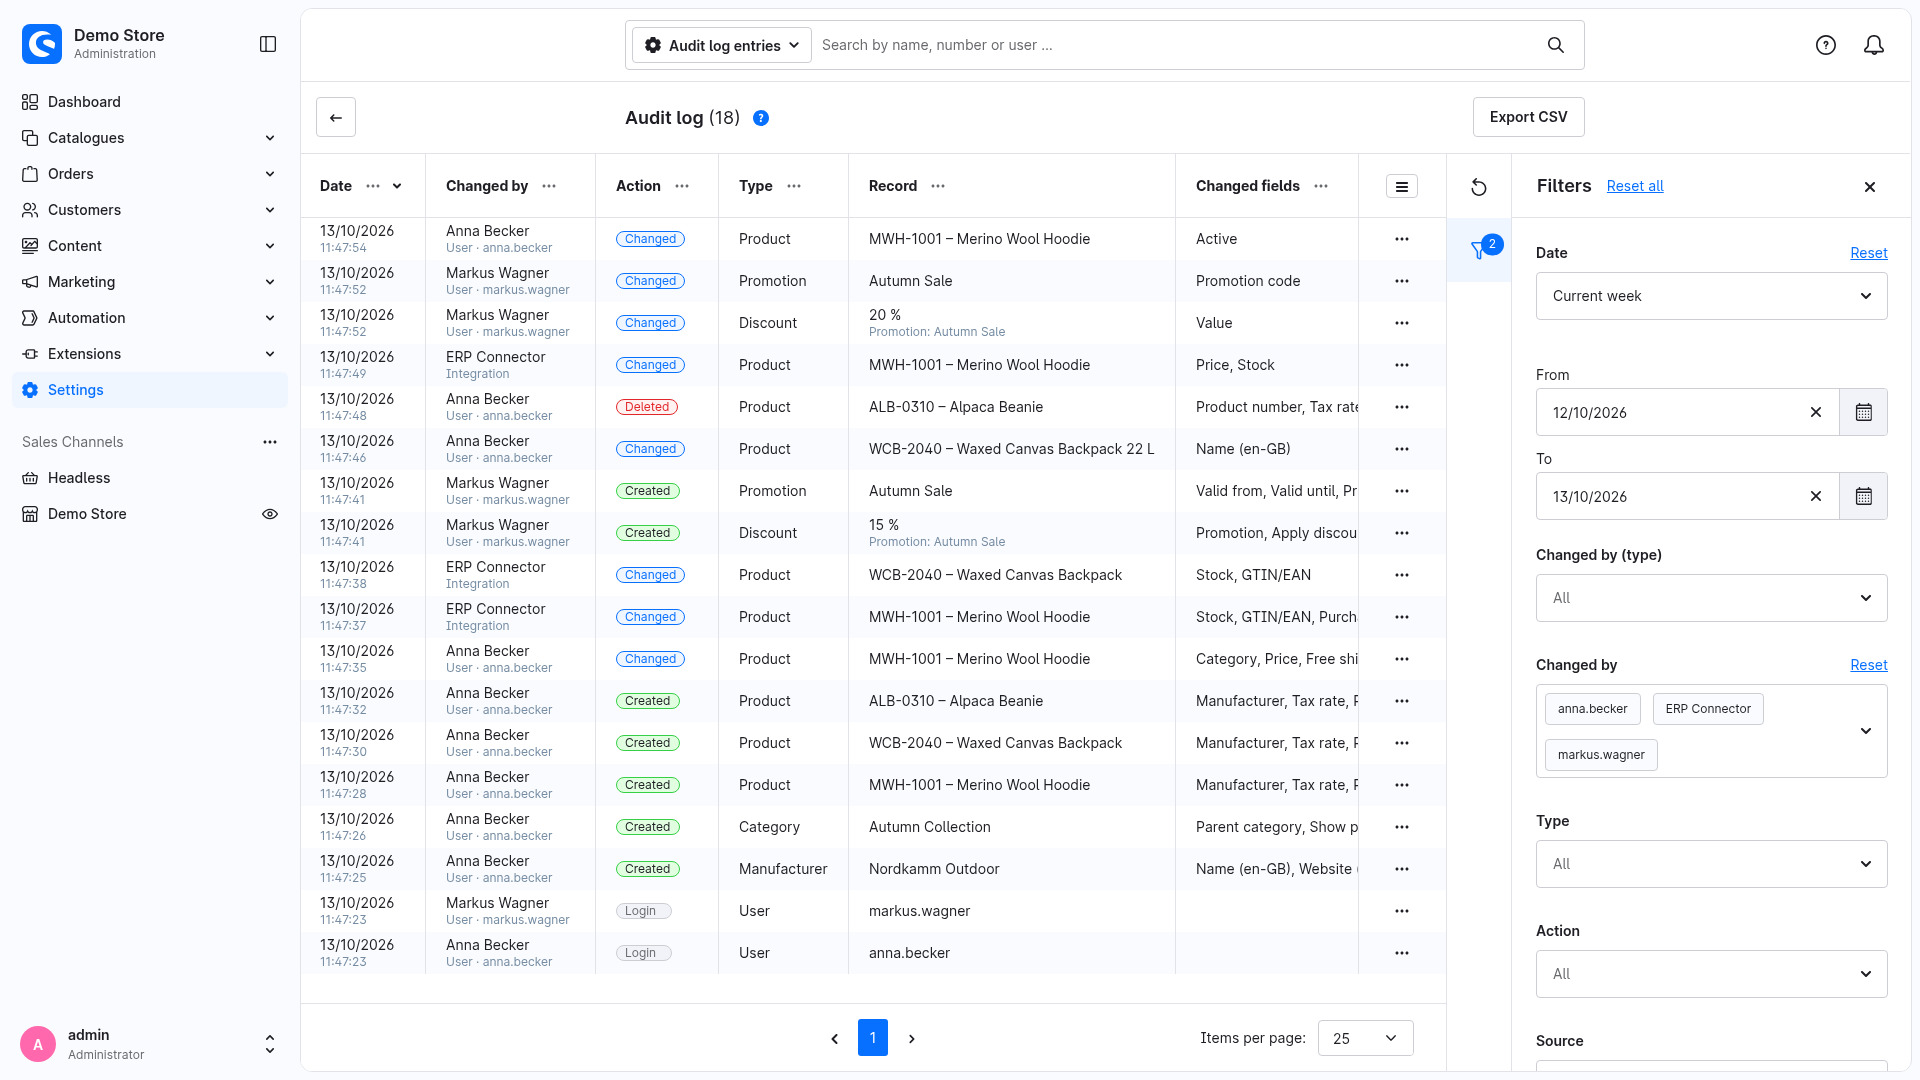
Task: Select Settings in sidebar
Action: 150,390
